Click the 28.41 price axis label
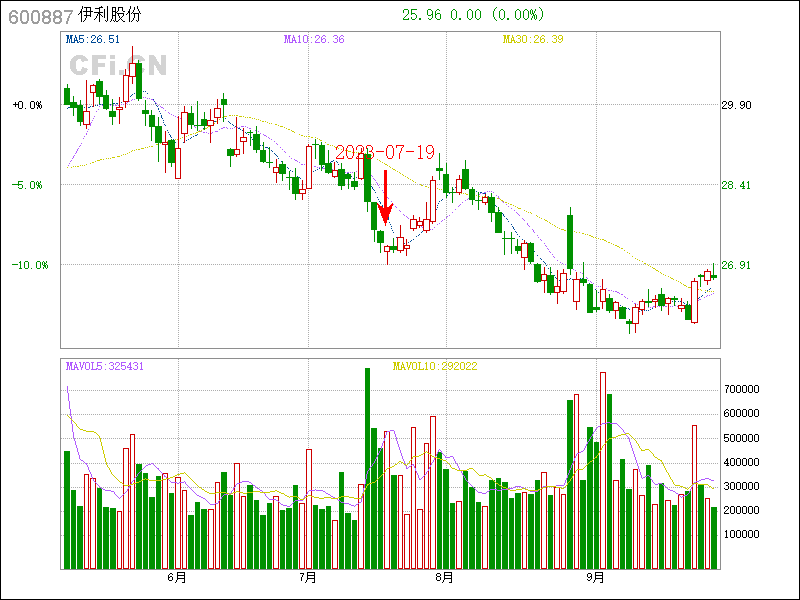Viewport: 800px width, 600px height. (x=736, y=185)
